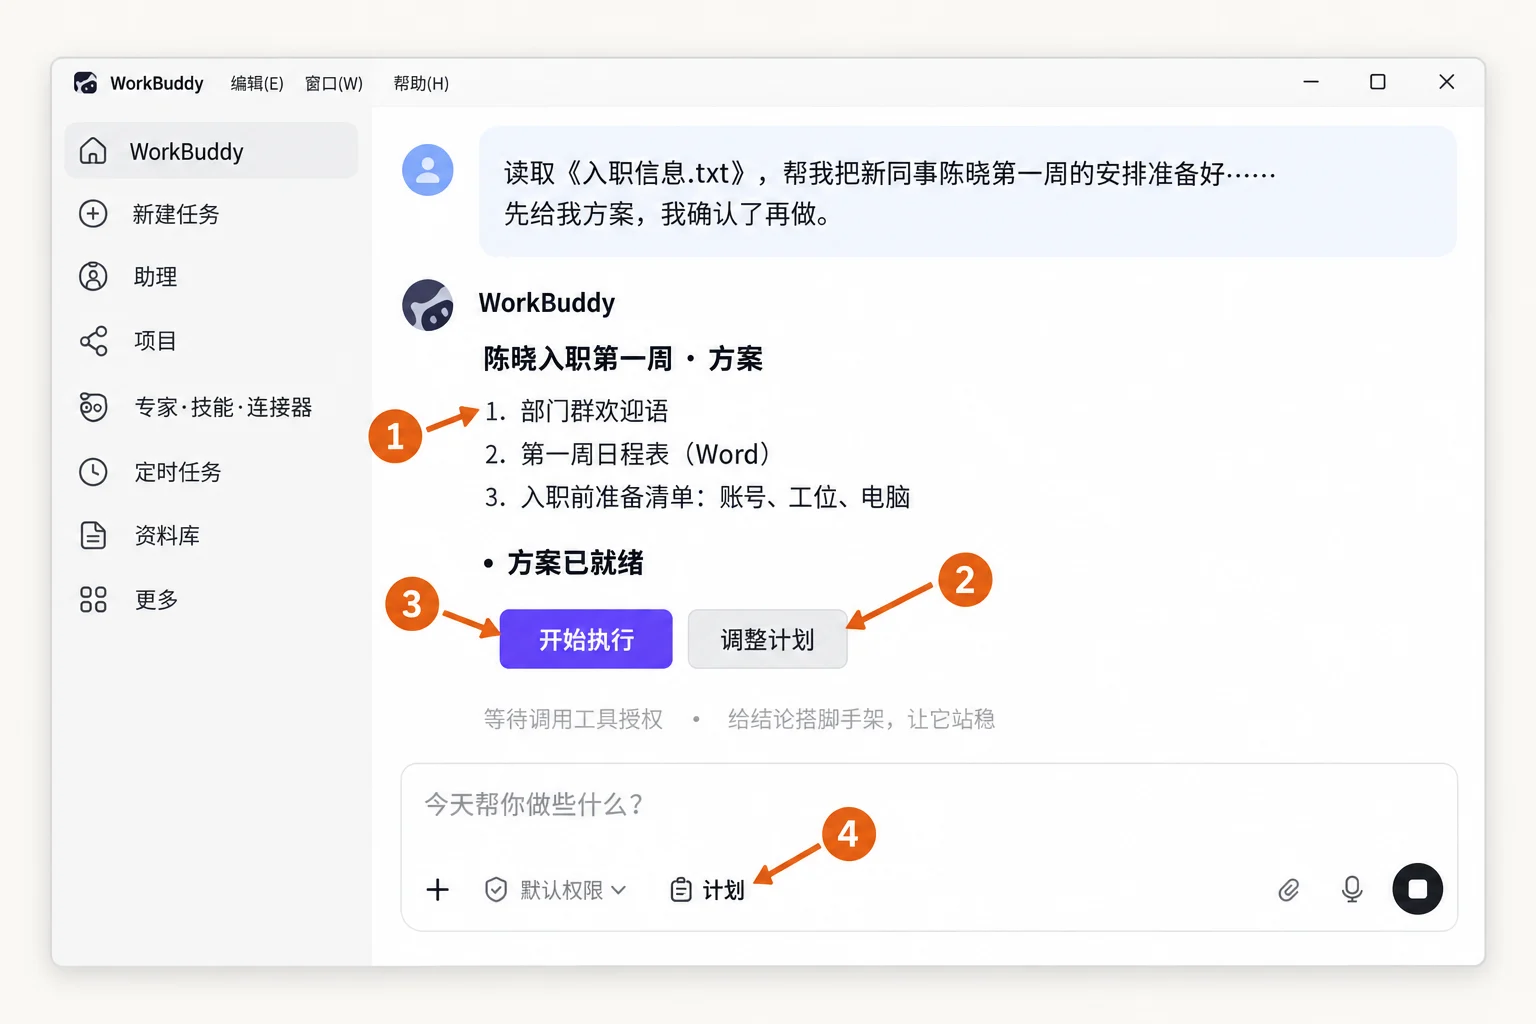Viewport: 1536px width, 1024px height.
Task: Click the text 入职前准备清单
Action: point(607,497)
